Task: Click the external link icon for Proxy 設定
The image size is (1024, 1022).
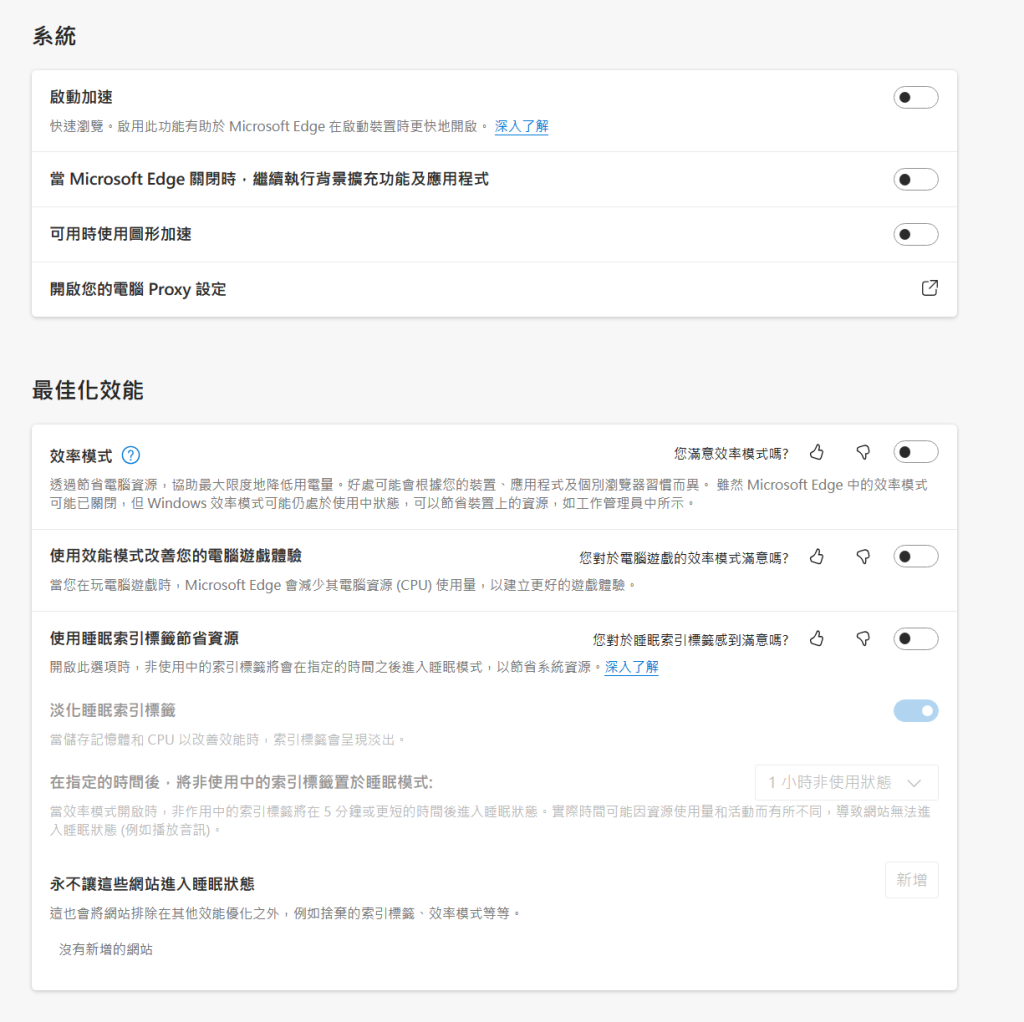Action: point(929,289)
